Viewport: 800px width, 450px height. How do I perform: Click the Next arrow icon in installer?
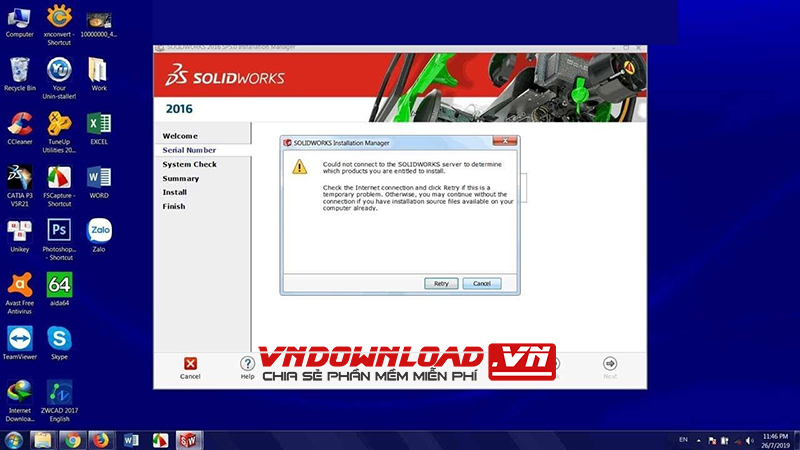(x=609, y=364)
